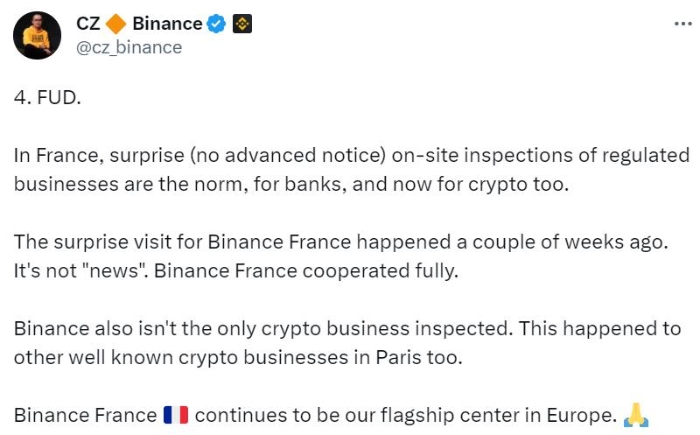Image resolution: width=700 pixels, height=435 pixels.
Task: Click the paragraph starting 'In France, surprise'
Action: click(x=352, y=170)
